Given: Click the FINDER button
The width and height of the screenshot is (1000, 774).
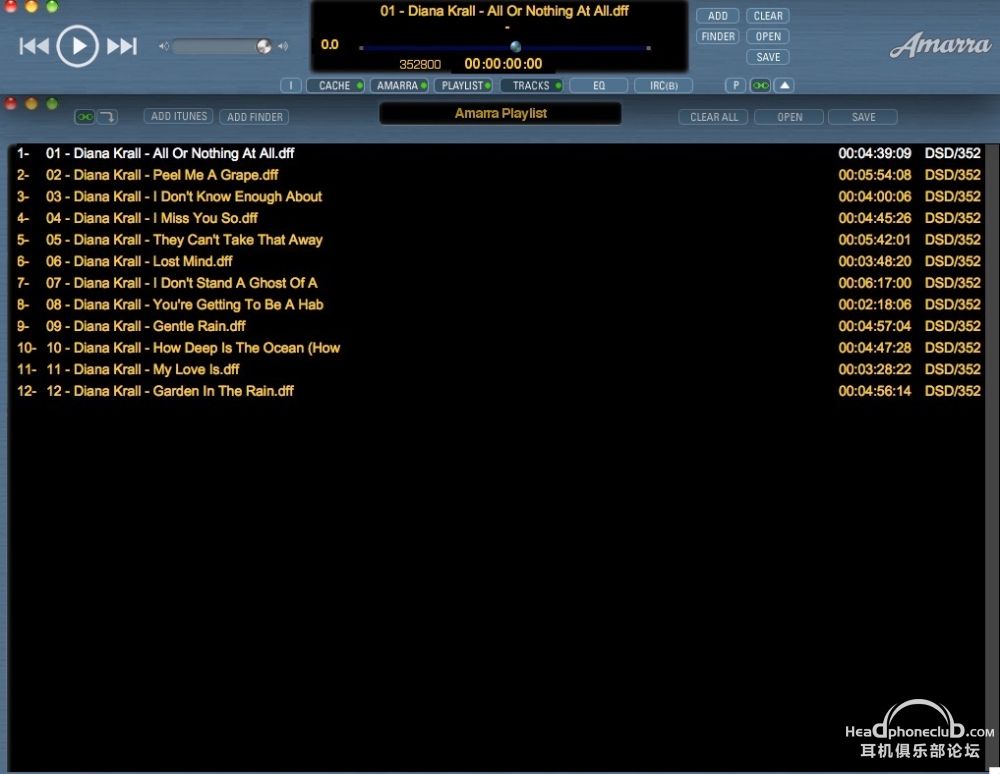Looking at the screenshot, I should tap(717, 36).
